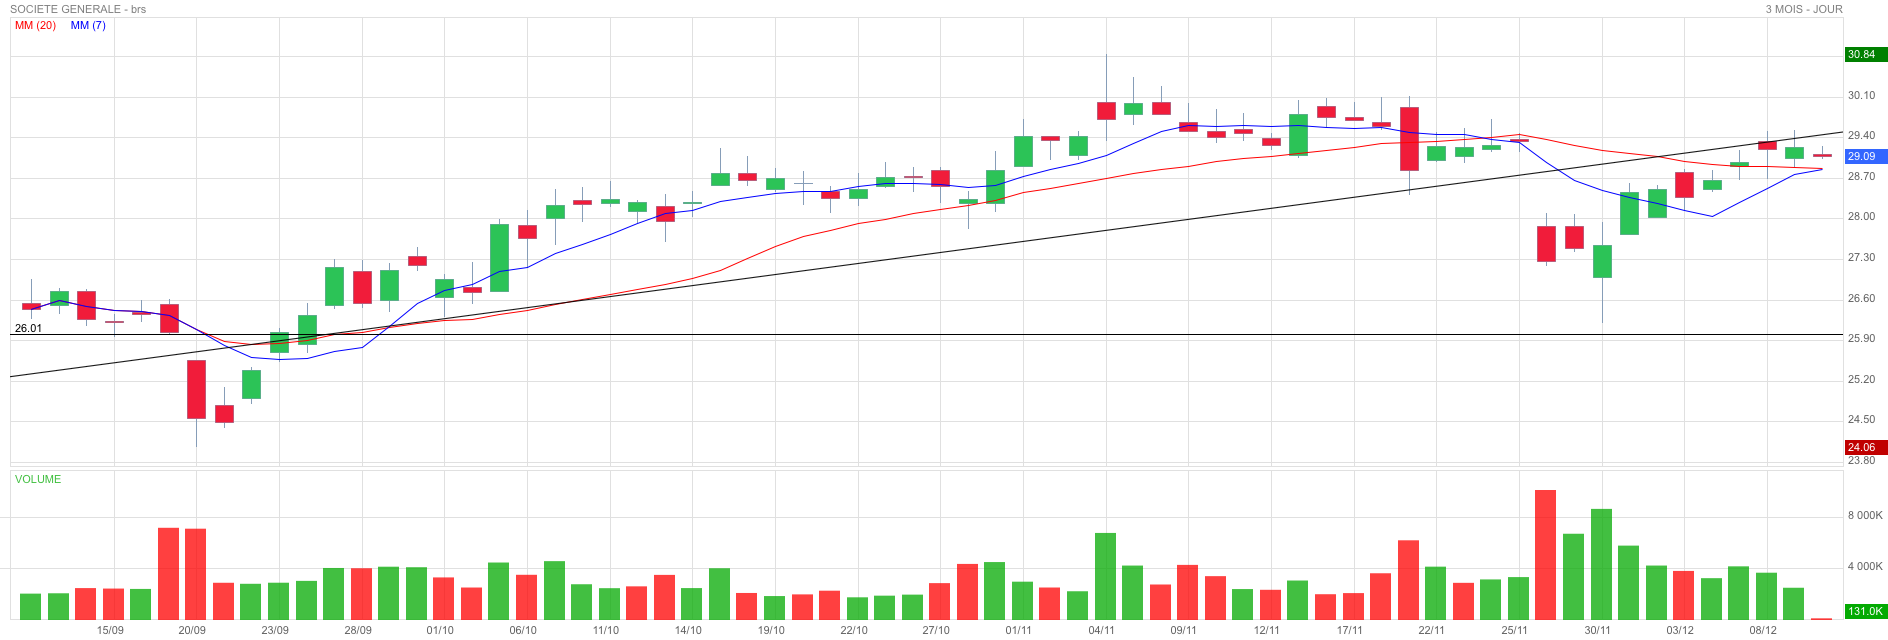Image resolution: width=1888 pixels, height=640 pixels.
Task: Click the MM (7) legend label
Action: (88, 25)
